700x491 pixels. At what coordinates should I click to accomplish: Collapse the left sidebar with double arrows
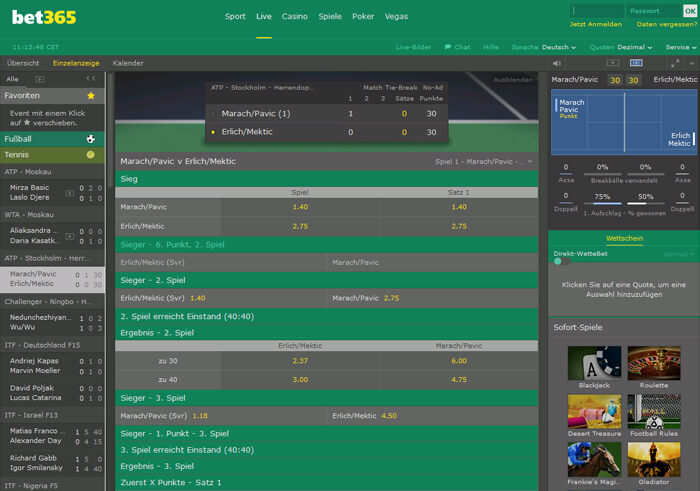[x=91, y=79]
